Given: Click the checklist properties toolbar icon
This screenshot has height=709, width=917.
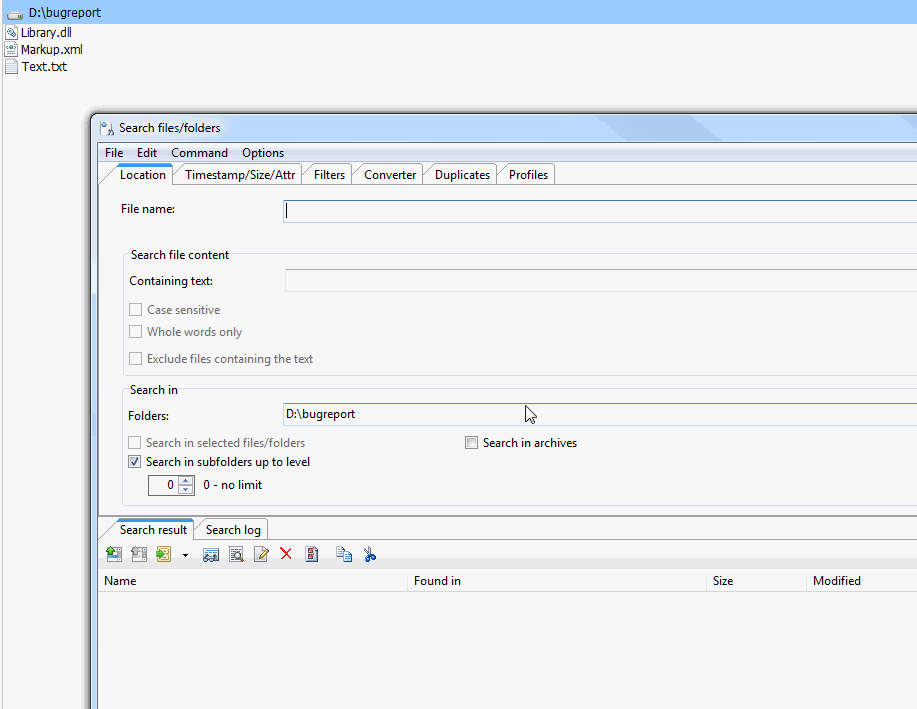Looking at the screenshot, I should (312, 554).
